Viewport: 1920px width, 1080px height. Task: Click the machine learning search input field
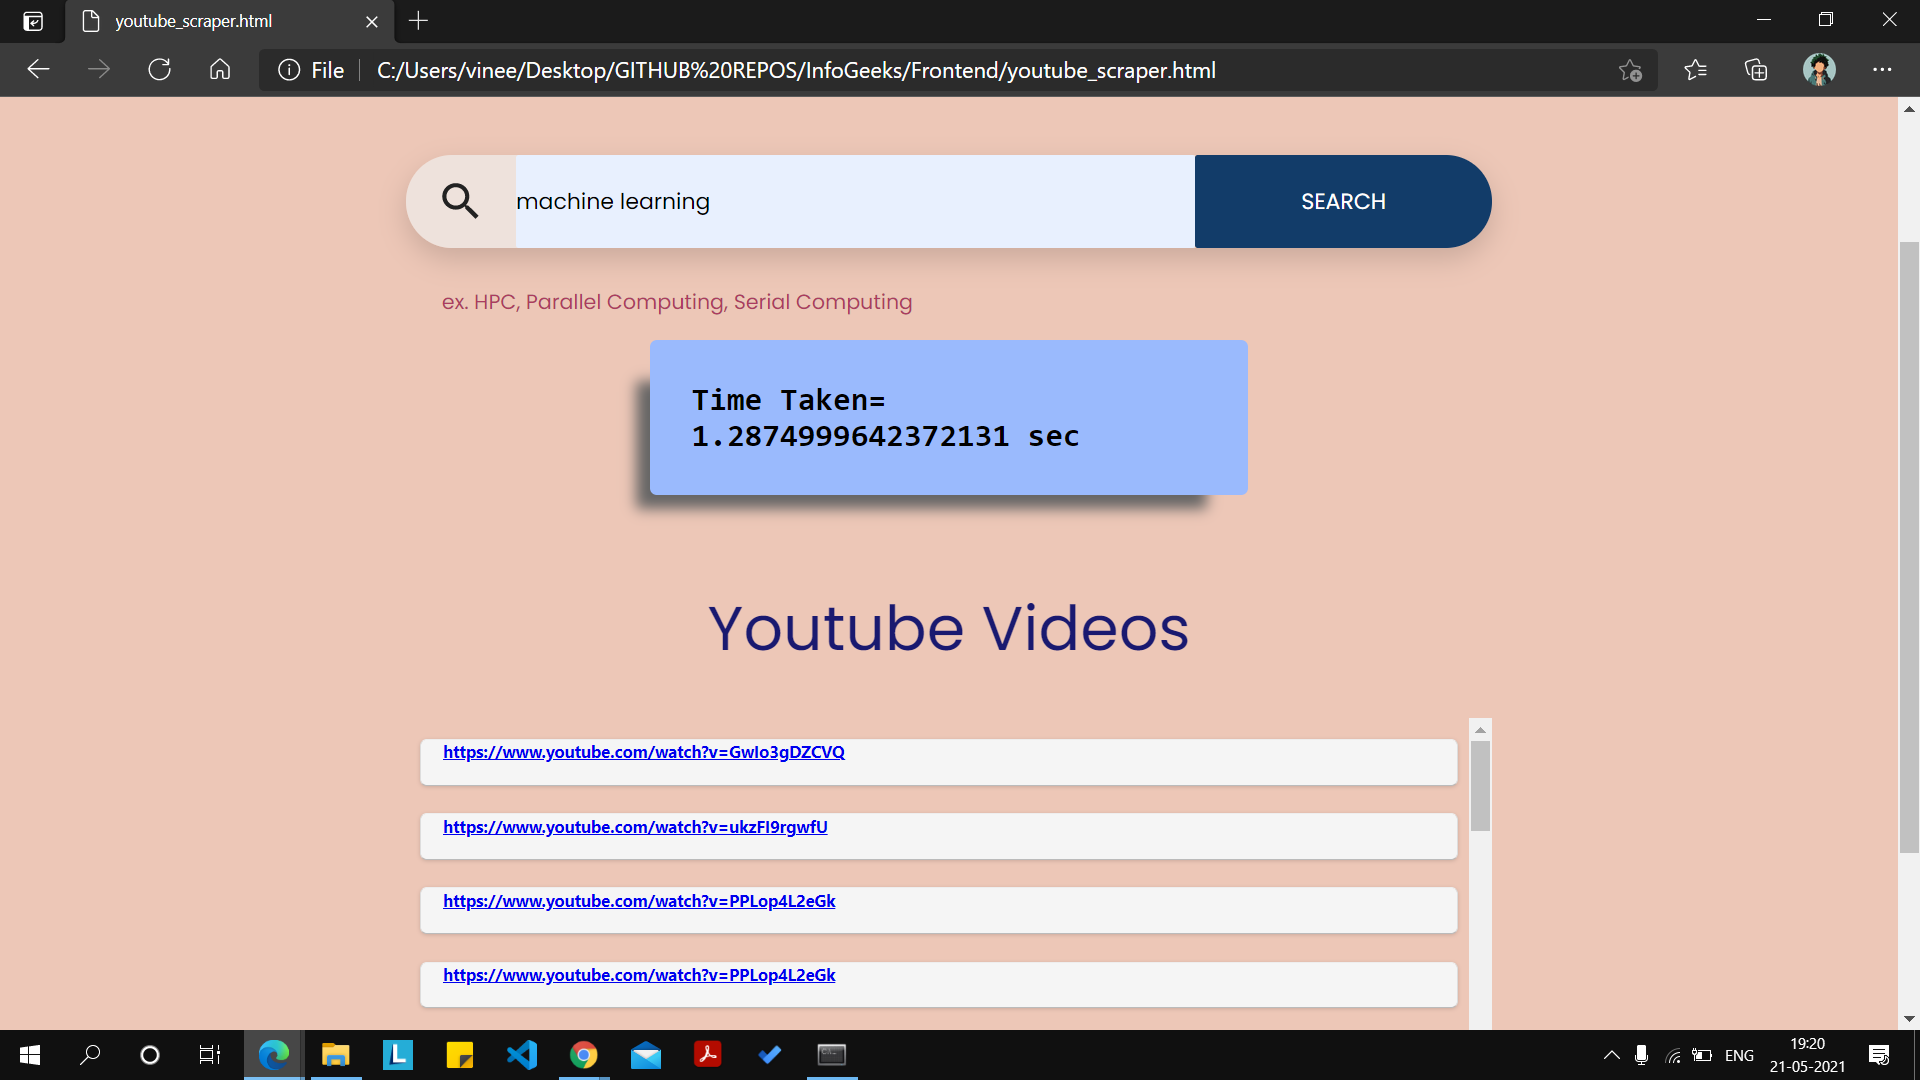[853, 201]
